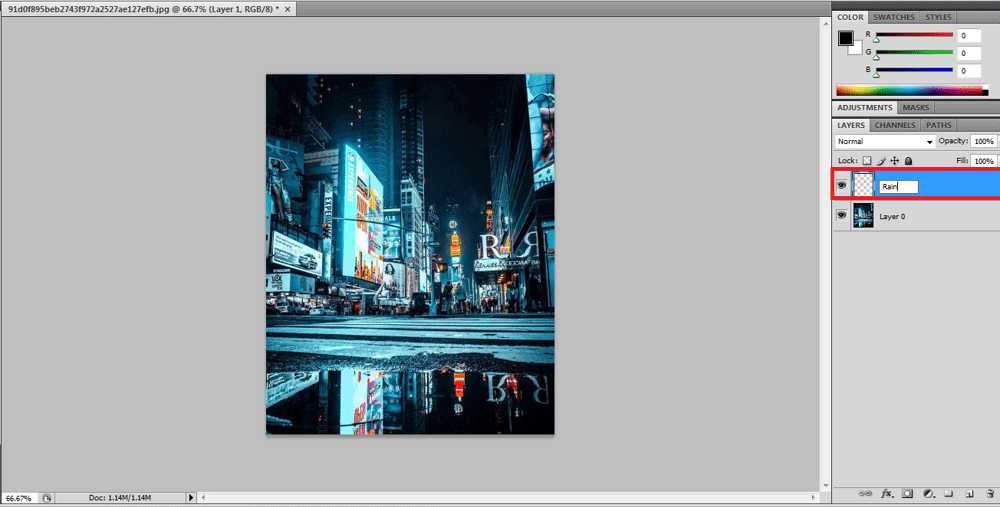Switch to the Channels tab
This screenshot has height=507, width=1000.
pyautogui.click(x=895, y=125)
